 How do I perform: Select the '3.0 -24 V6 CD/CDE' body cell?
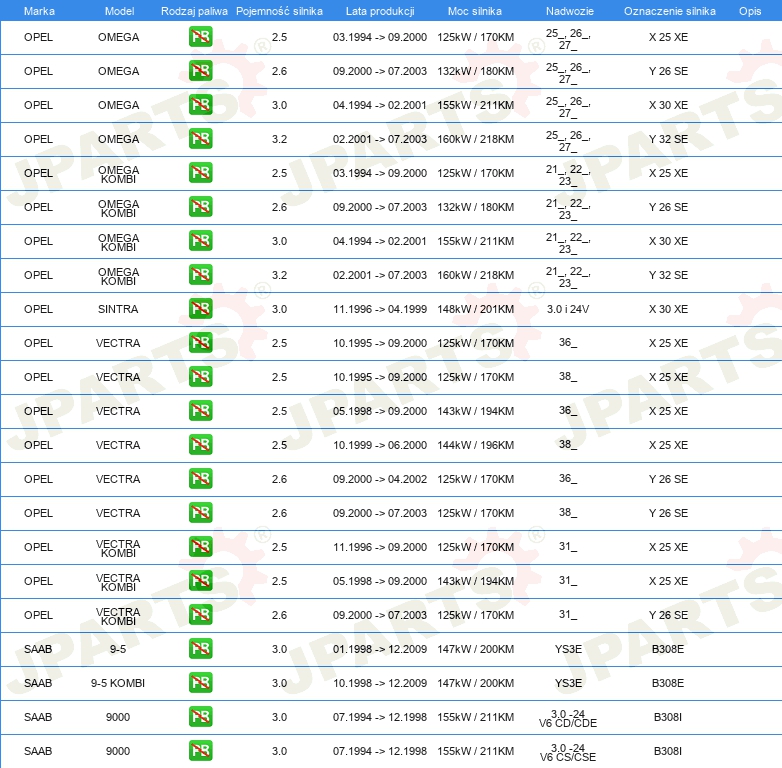pos(568,719)
